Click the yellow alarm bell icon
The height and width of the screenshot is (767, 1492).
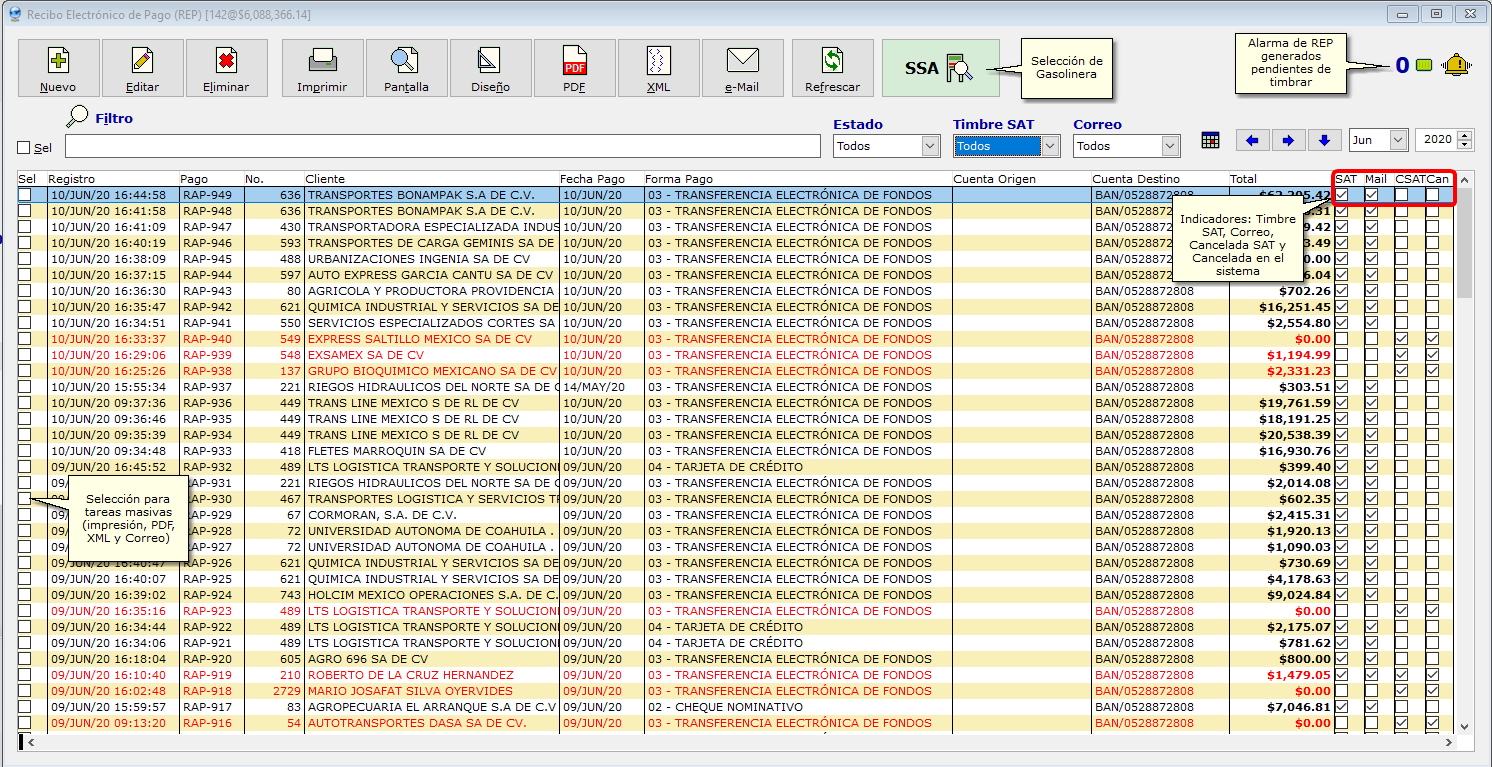click(x=1457, y=66)
